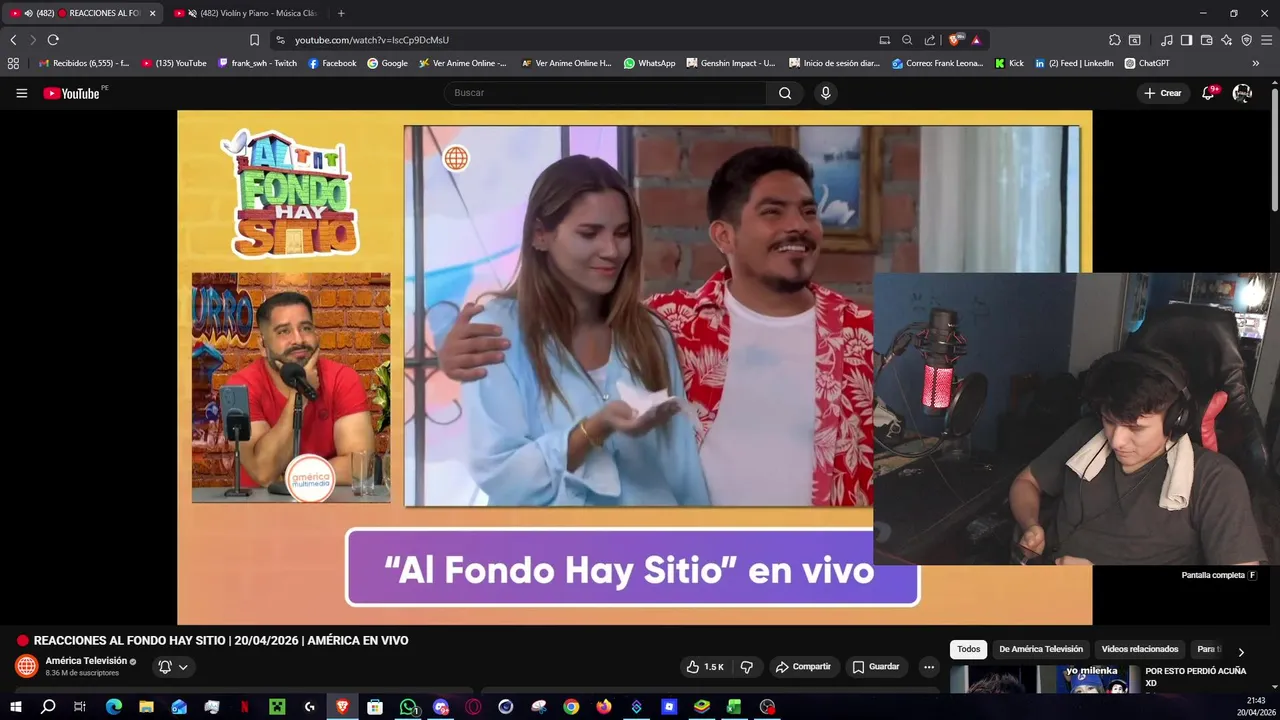Like the video with thumbs up
The image size is (1280, 720).
[x=705, y=667]
